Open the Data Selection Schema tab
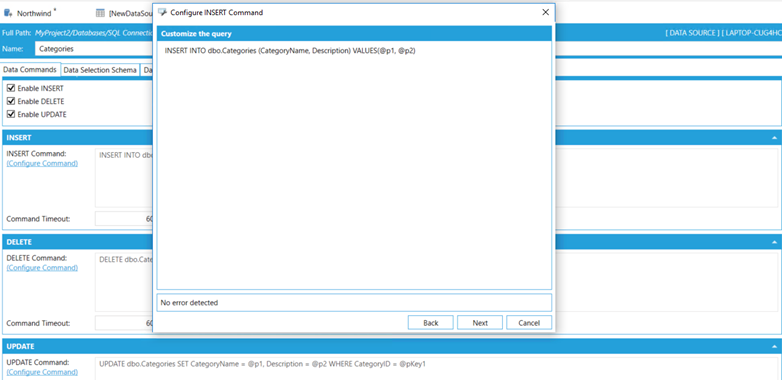Viewport: 782px width, 380px height. pos(100,70)
